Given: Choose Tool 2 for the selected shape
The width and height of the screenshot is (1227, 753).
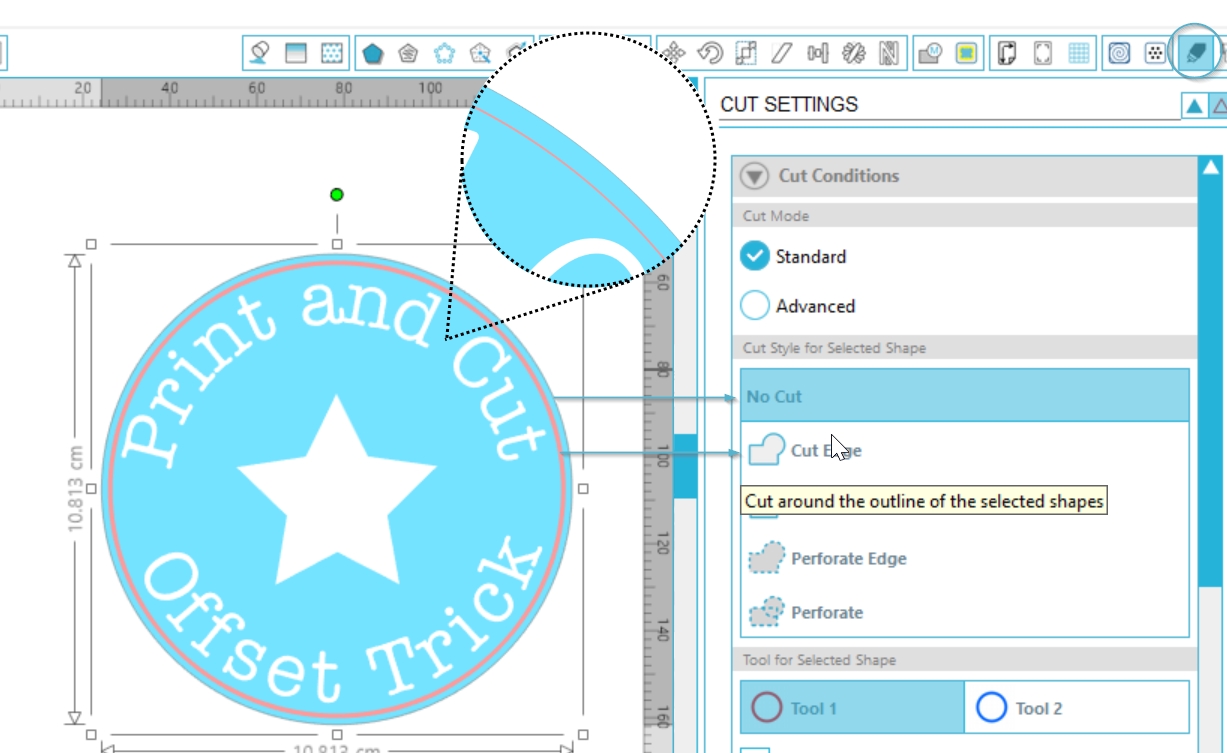Looking at the screenshot, I should 1077,708.
